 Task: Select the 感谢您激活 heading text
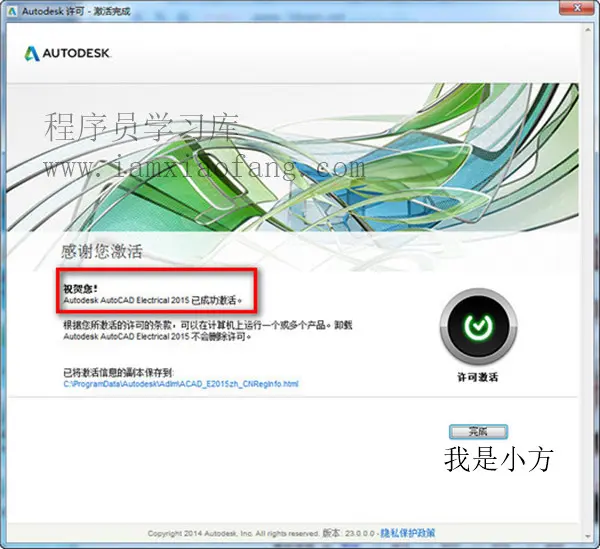pos(102,251)
